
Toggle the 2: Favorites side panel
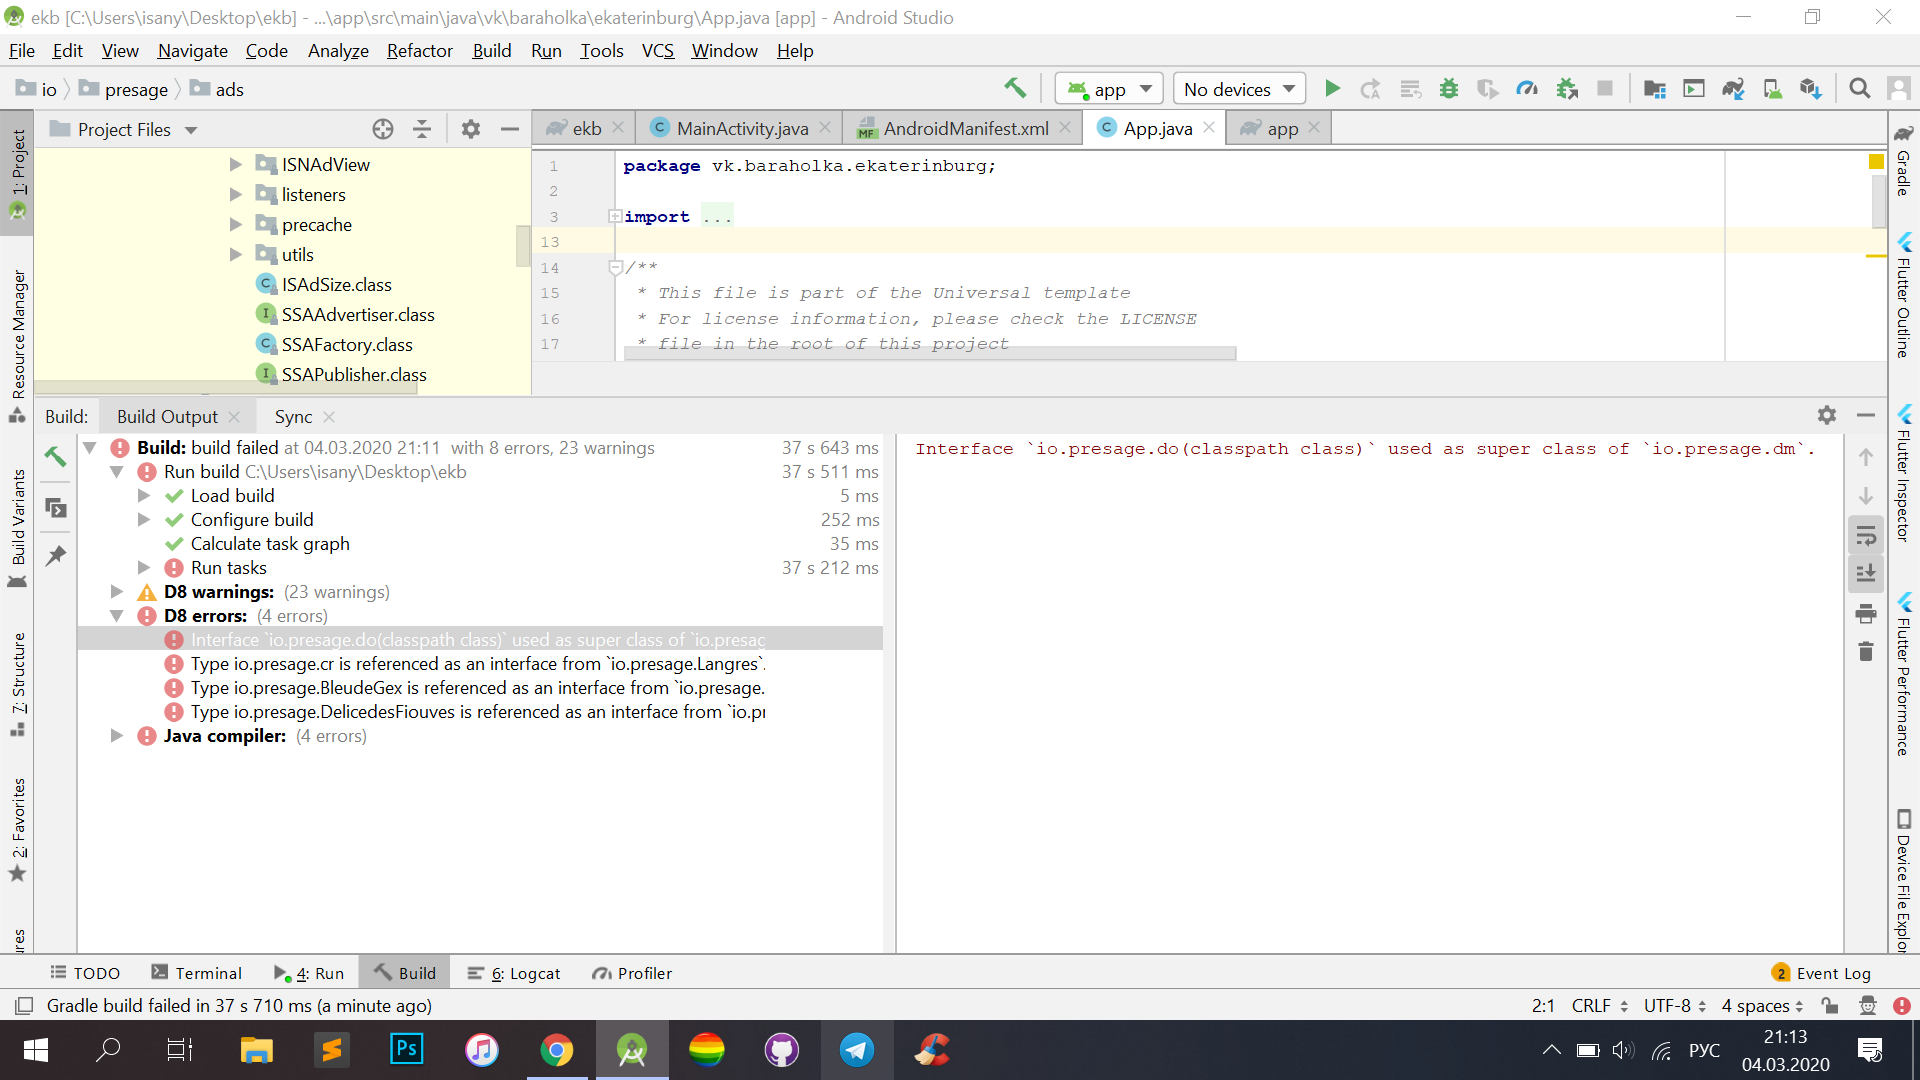(x=17, y=829)
